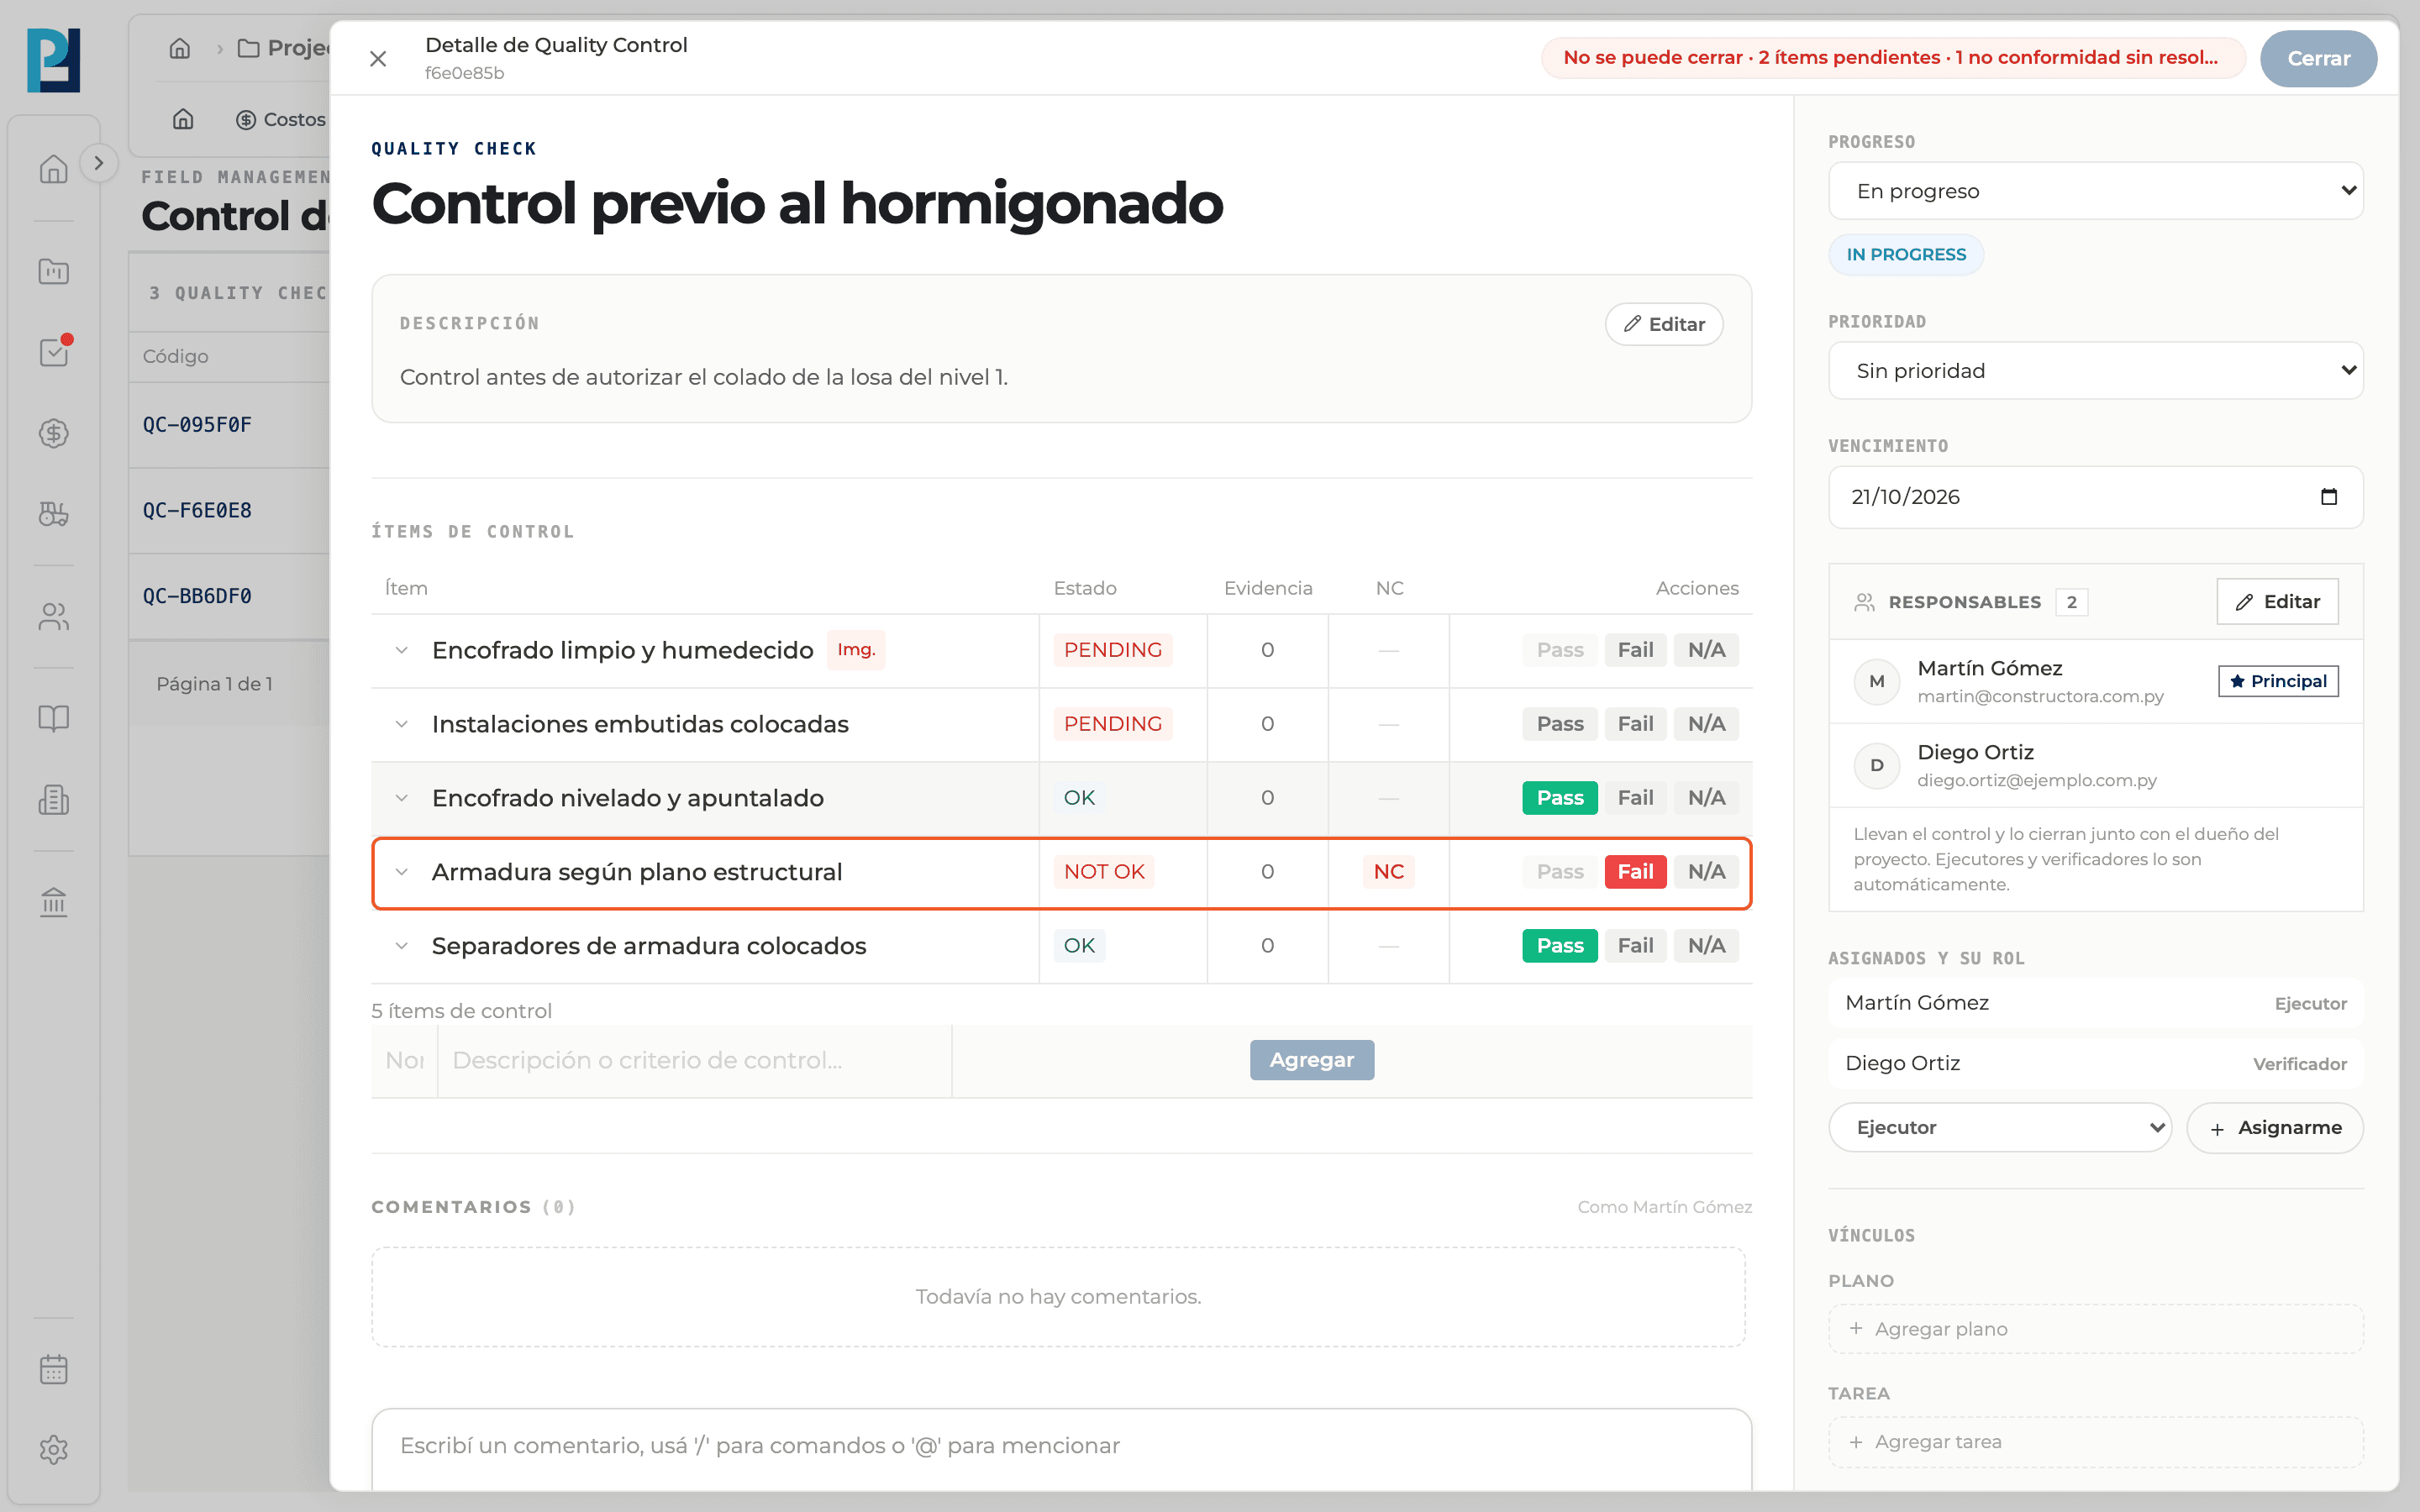This screenshot has height=1512, width=2420.
Task: Open the home icon in left sidebar
Action: tap(54, 169)
